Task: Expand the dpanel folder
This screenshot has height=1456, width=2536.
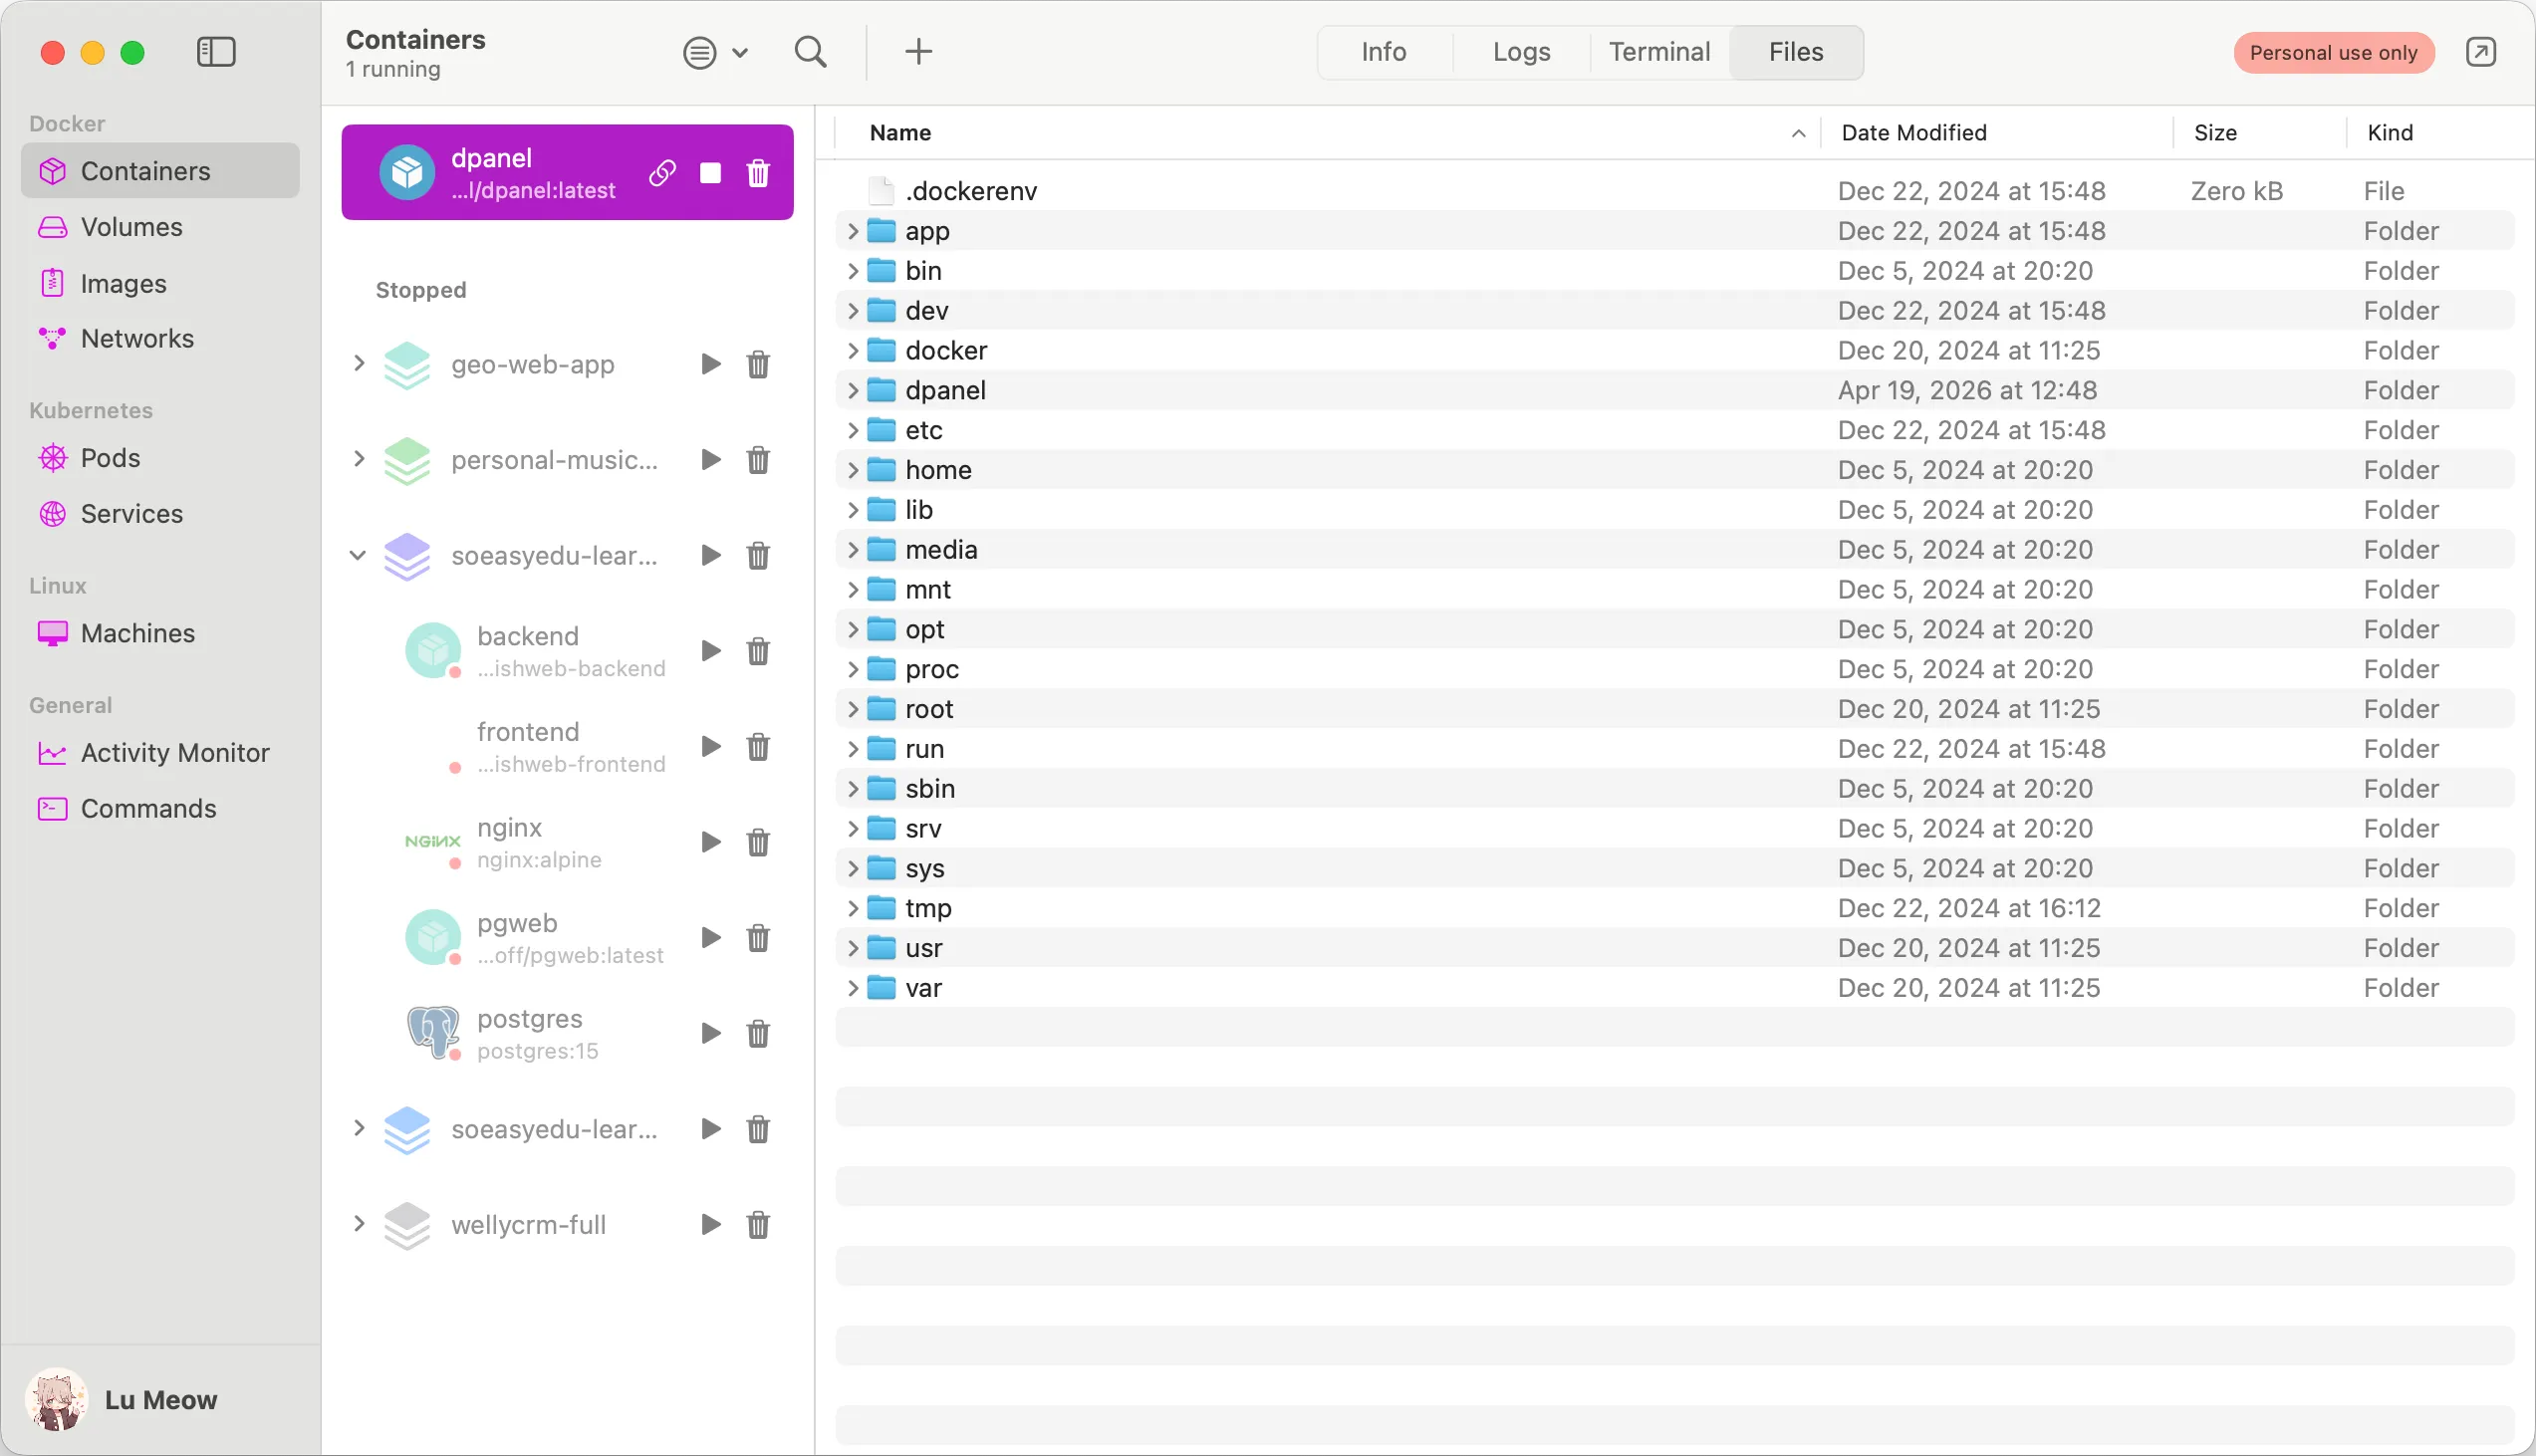Action: pos(853,391)
